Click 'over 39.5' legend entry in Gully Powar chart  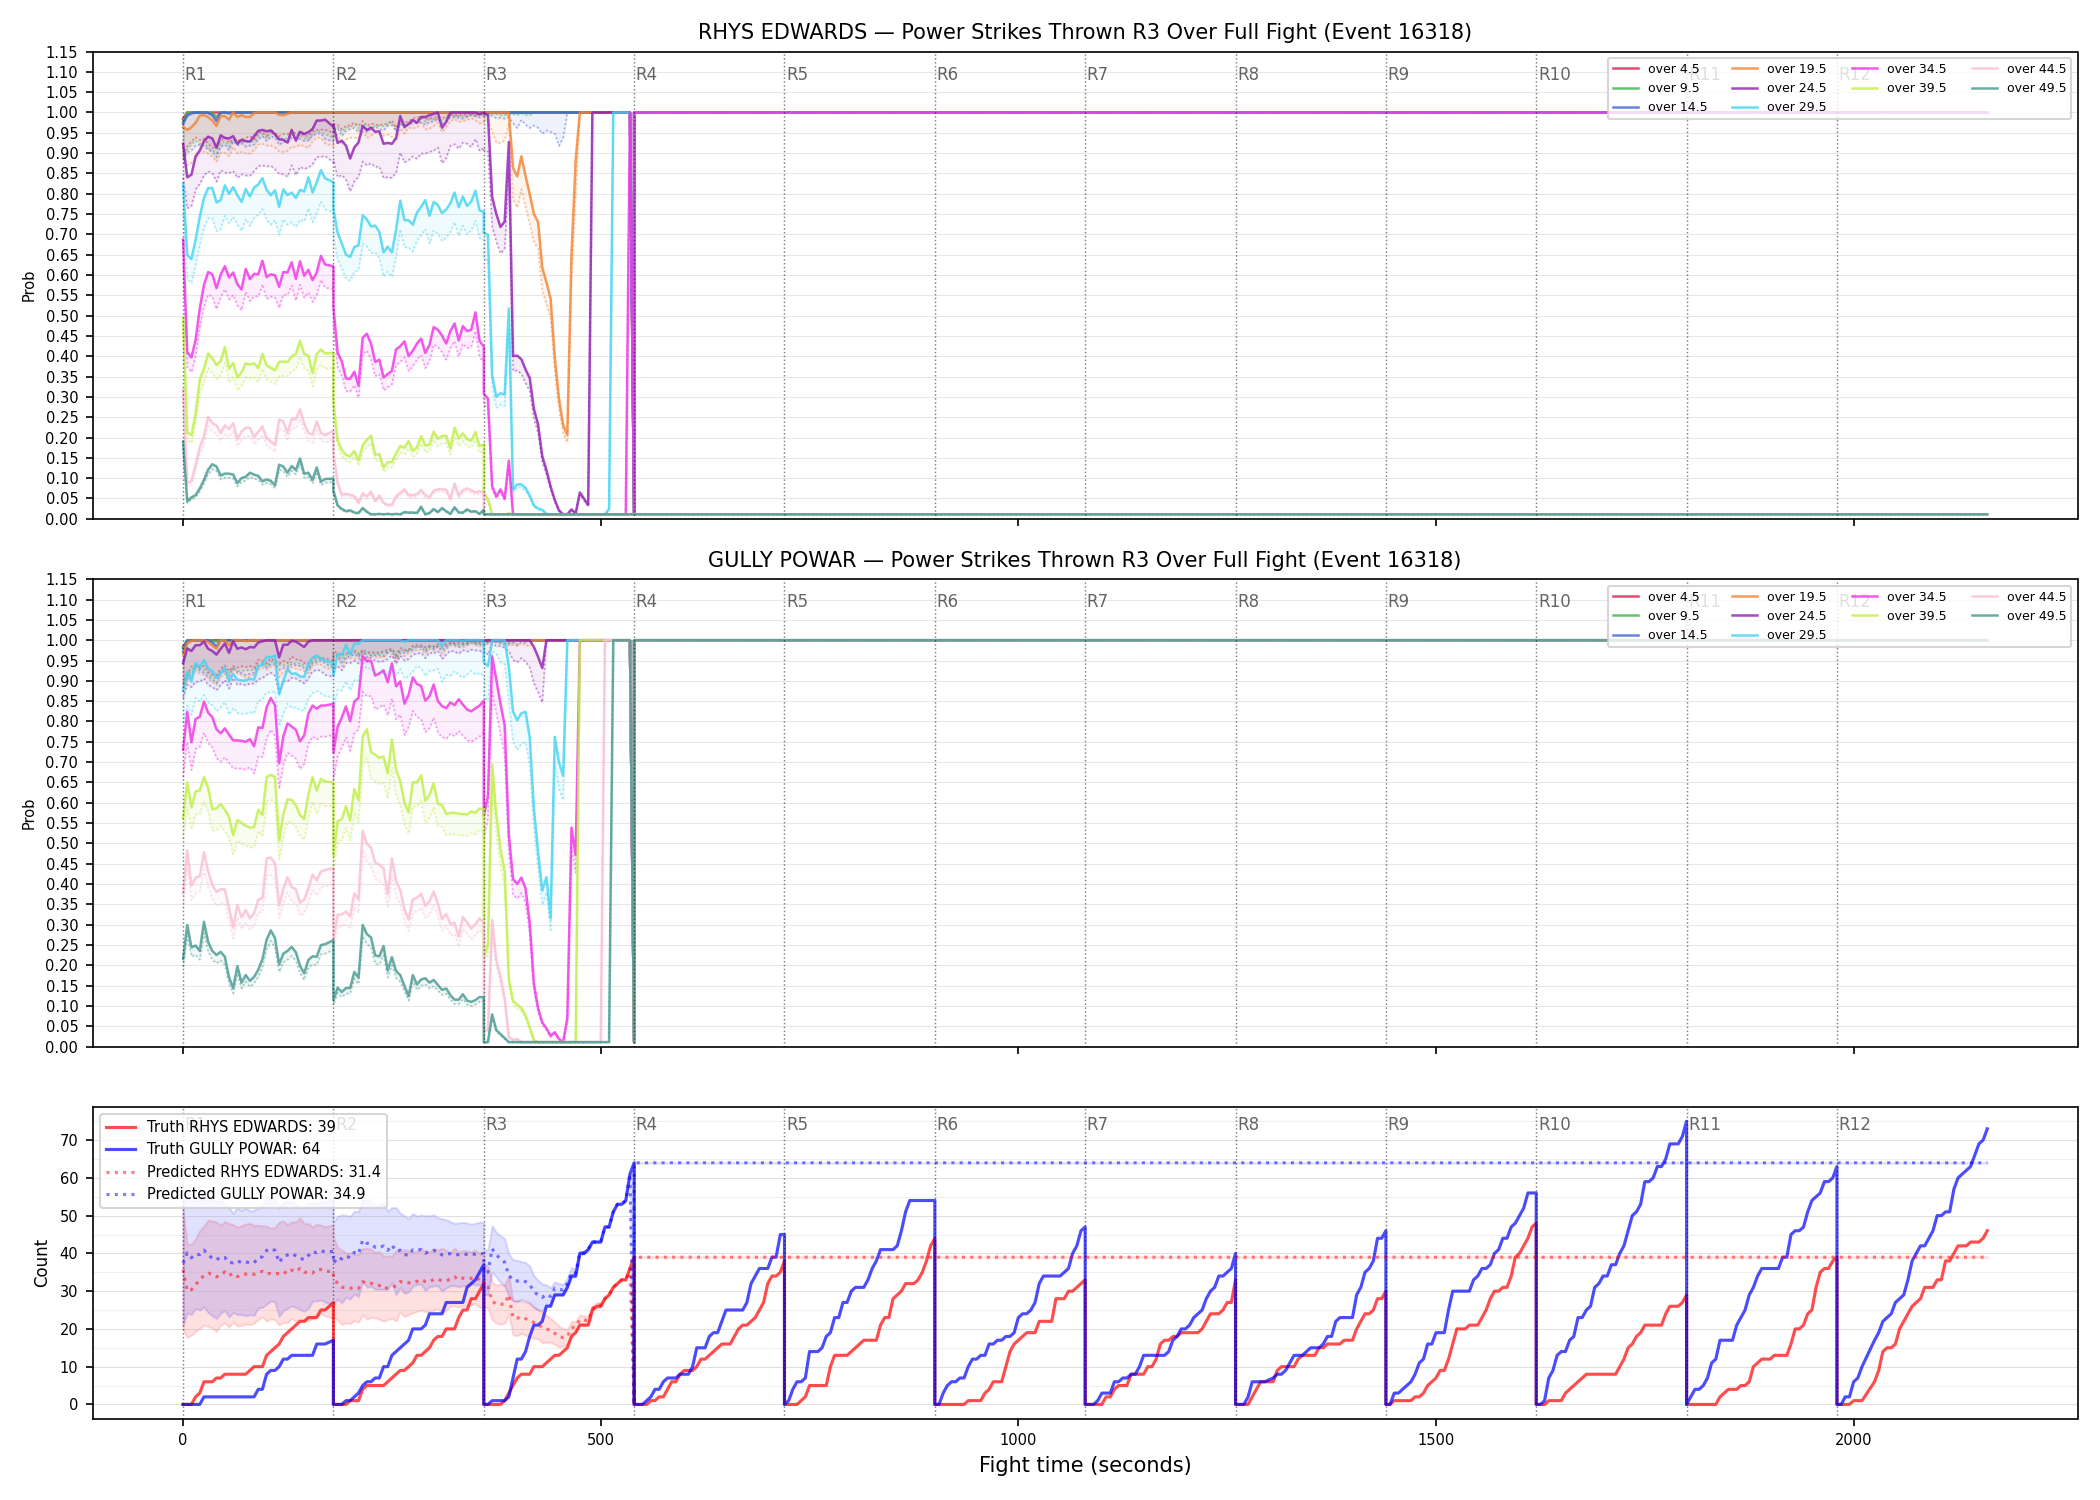point(1899,616)
